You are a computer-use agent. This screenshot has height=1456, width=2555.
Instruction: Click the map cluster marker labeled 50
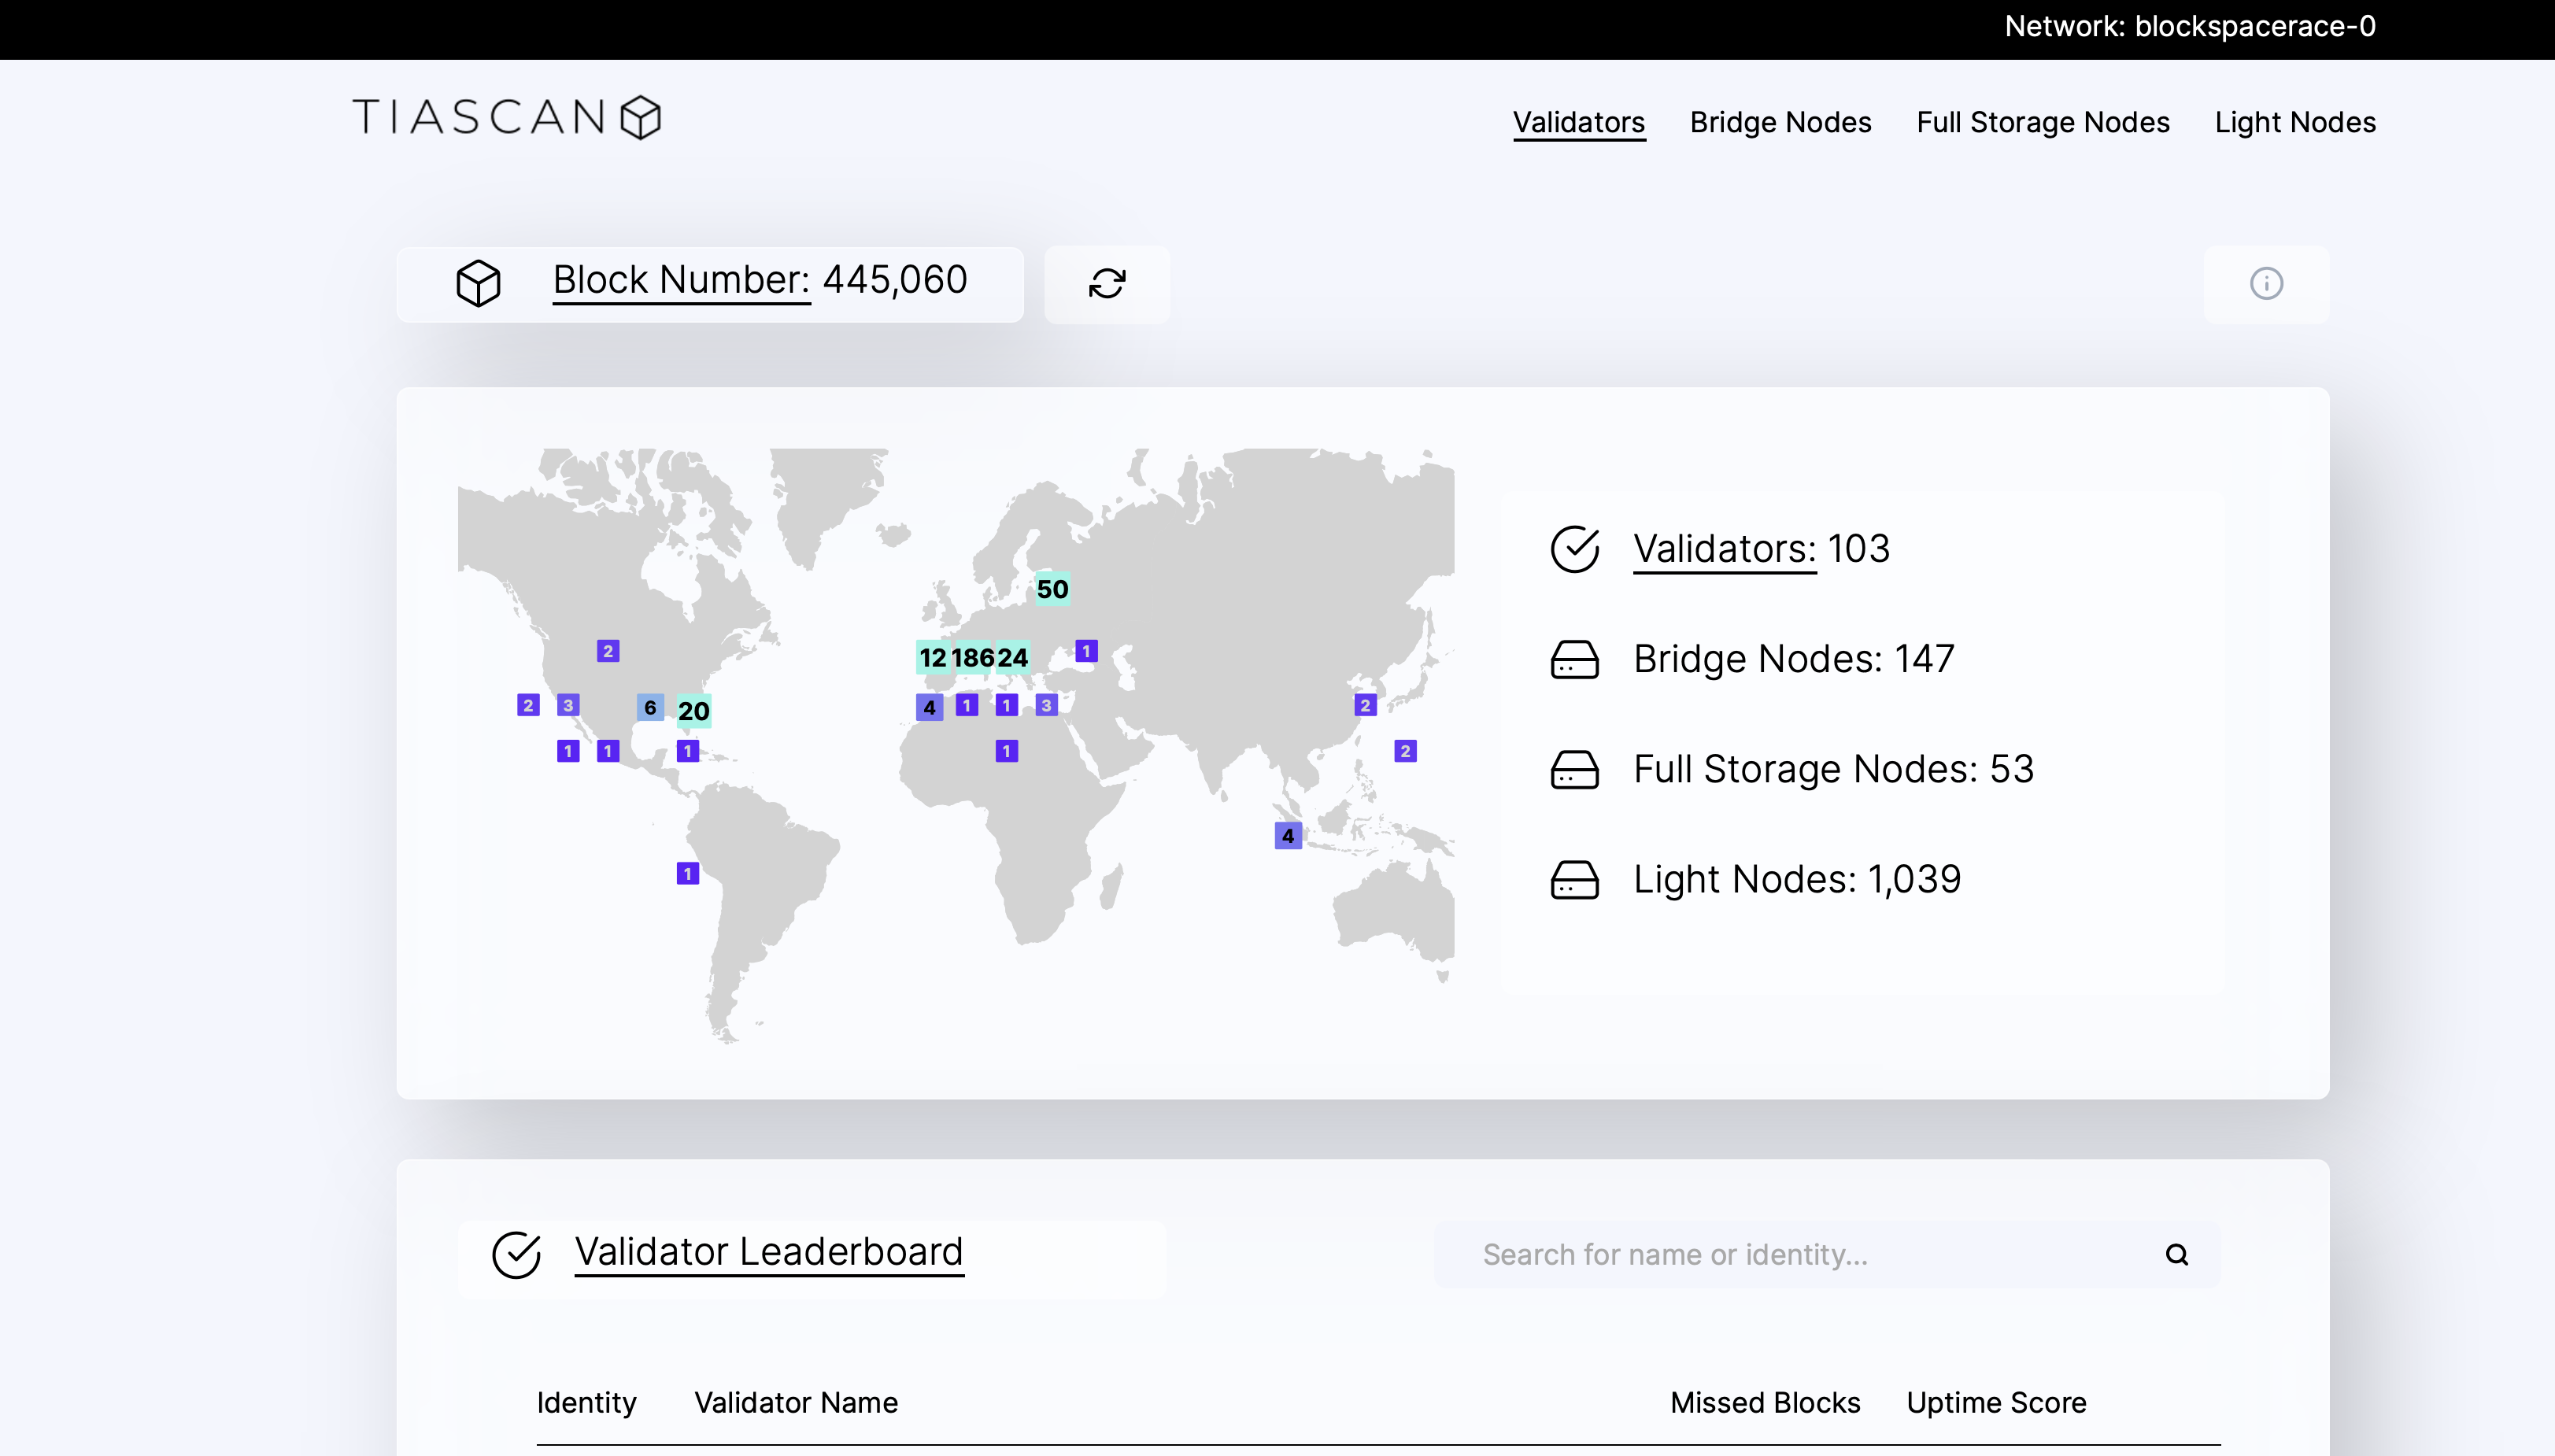tap(1052, 589)
